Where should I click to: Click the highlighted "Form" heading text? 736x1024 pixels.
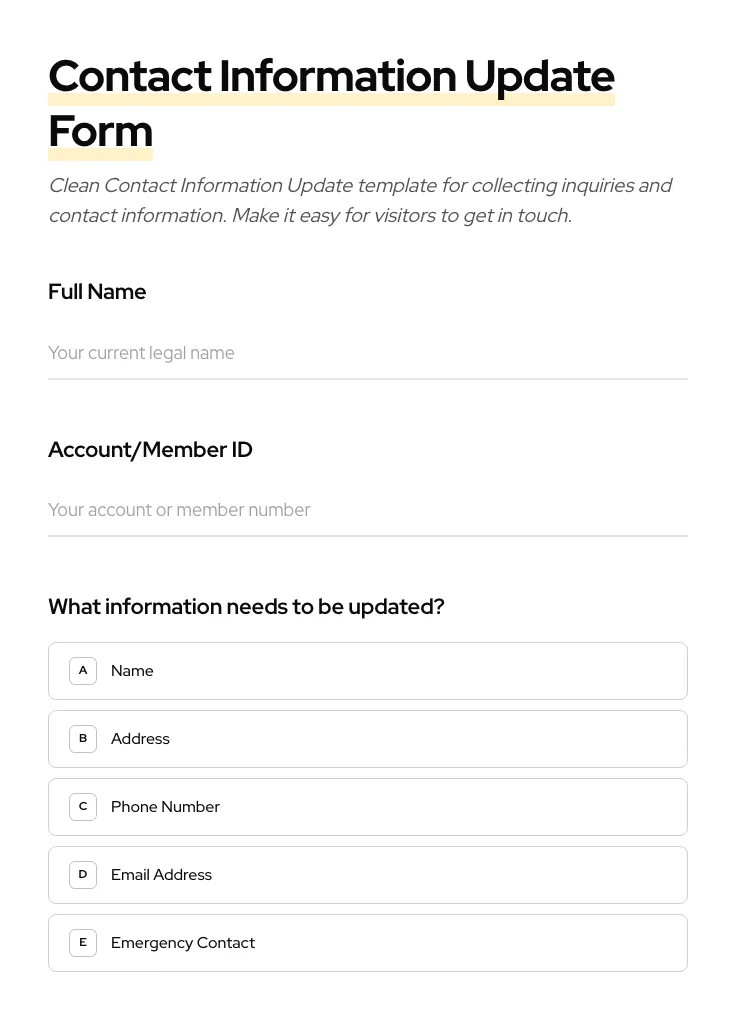[x=100, y=130]
